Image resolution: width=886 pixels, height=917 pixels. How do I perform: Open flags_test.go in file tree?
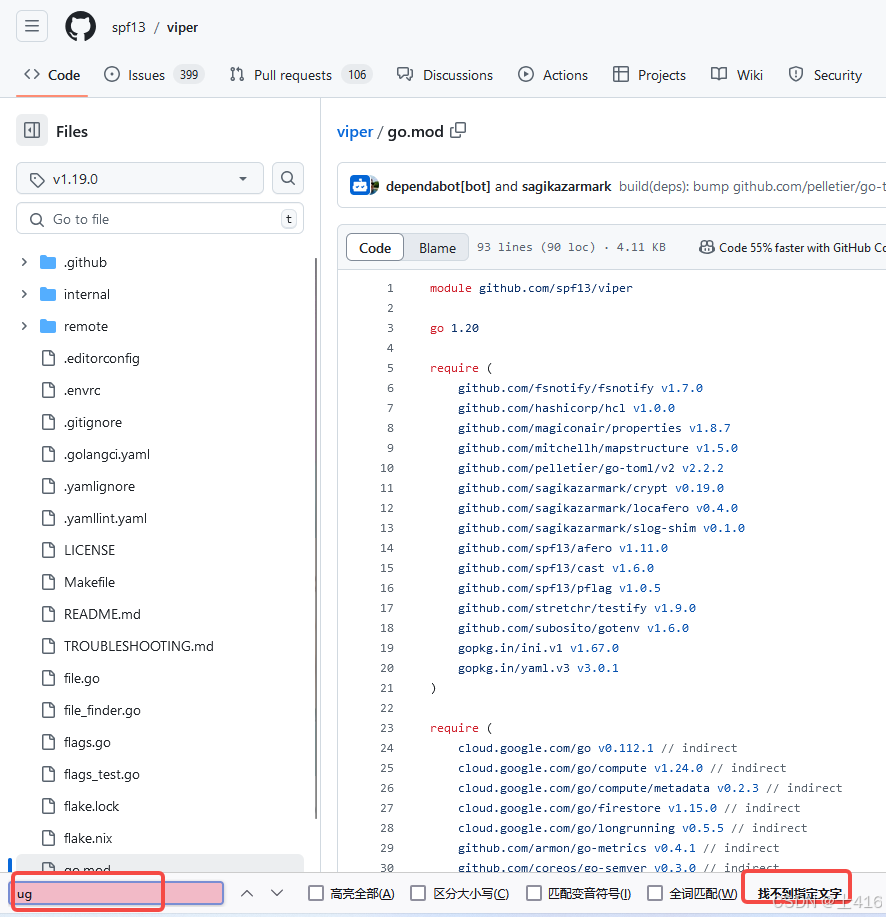click(102, 774)
